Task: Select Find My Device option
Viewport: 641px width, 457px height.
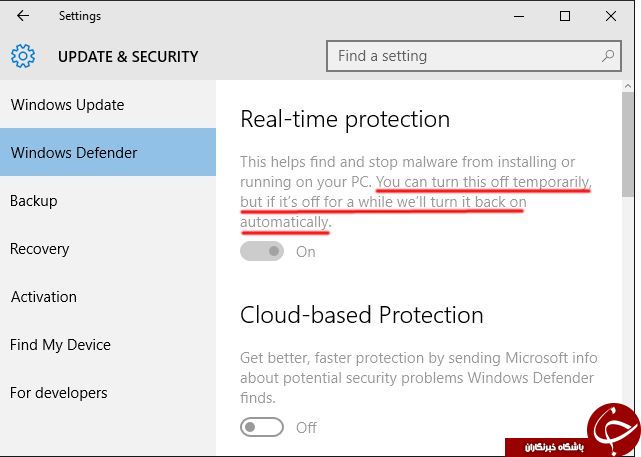Action: [108, 345]
